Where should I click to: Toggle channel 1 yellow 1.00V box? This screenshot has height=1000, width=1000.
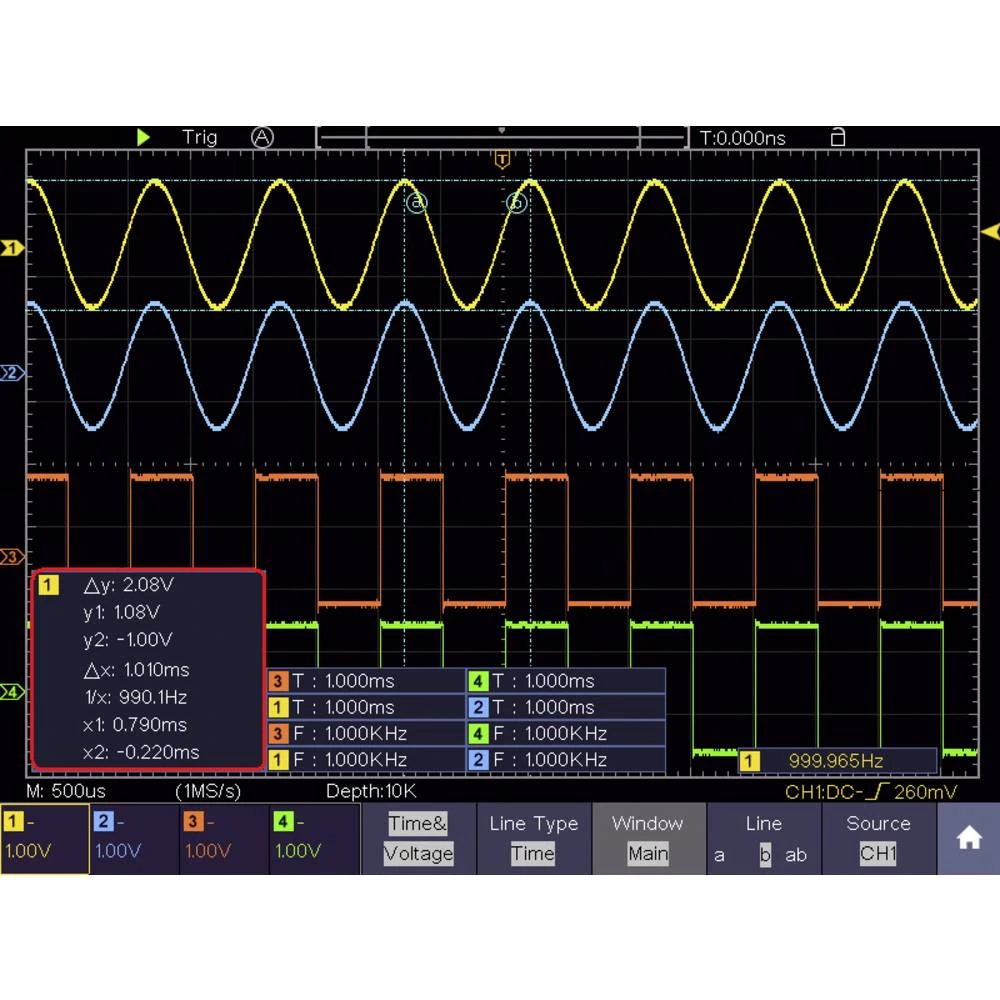click(45, 839)
